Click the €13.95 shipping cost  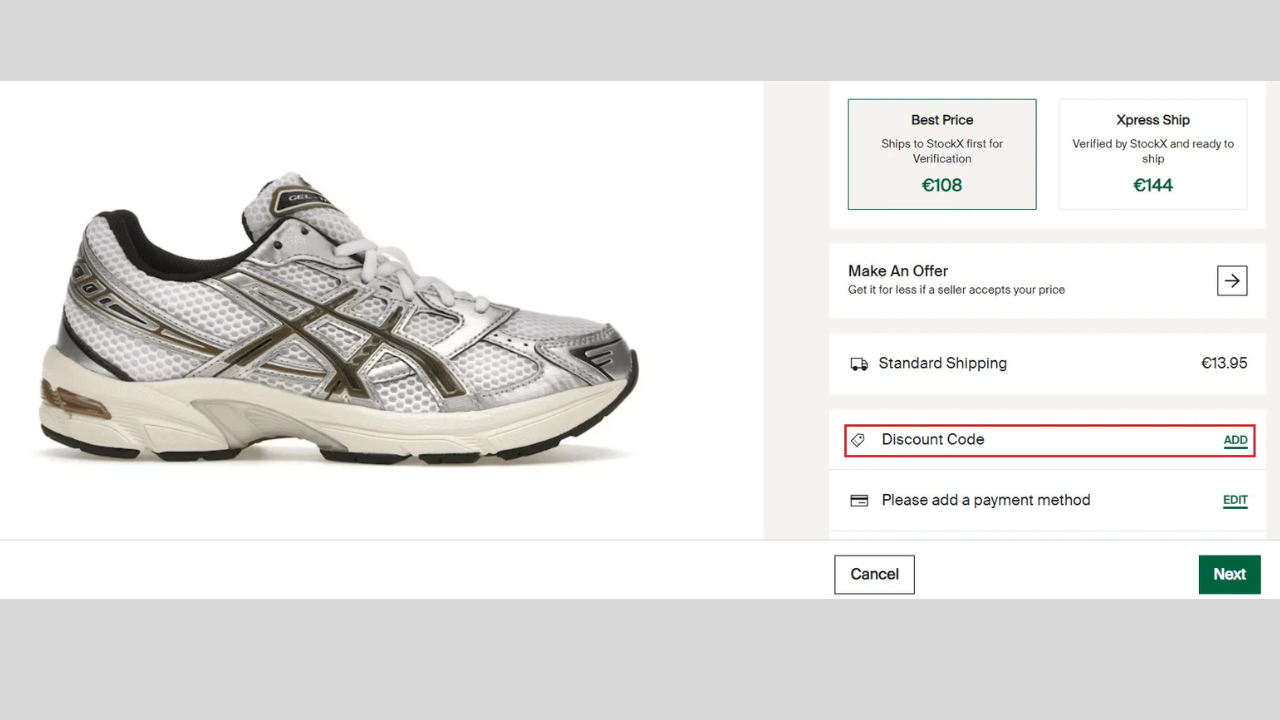[x=1224, y=363]
